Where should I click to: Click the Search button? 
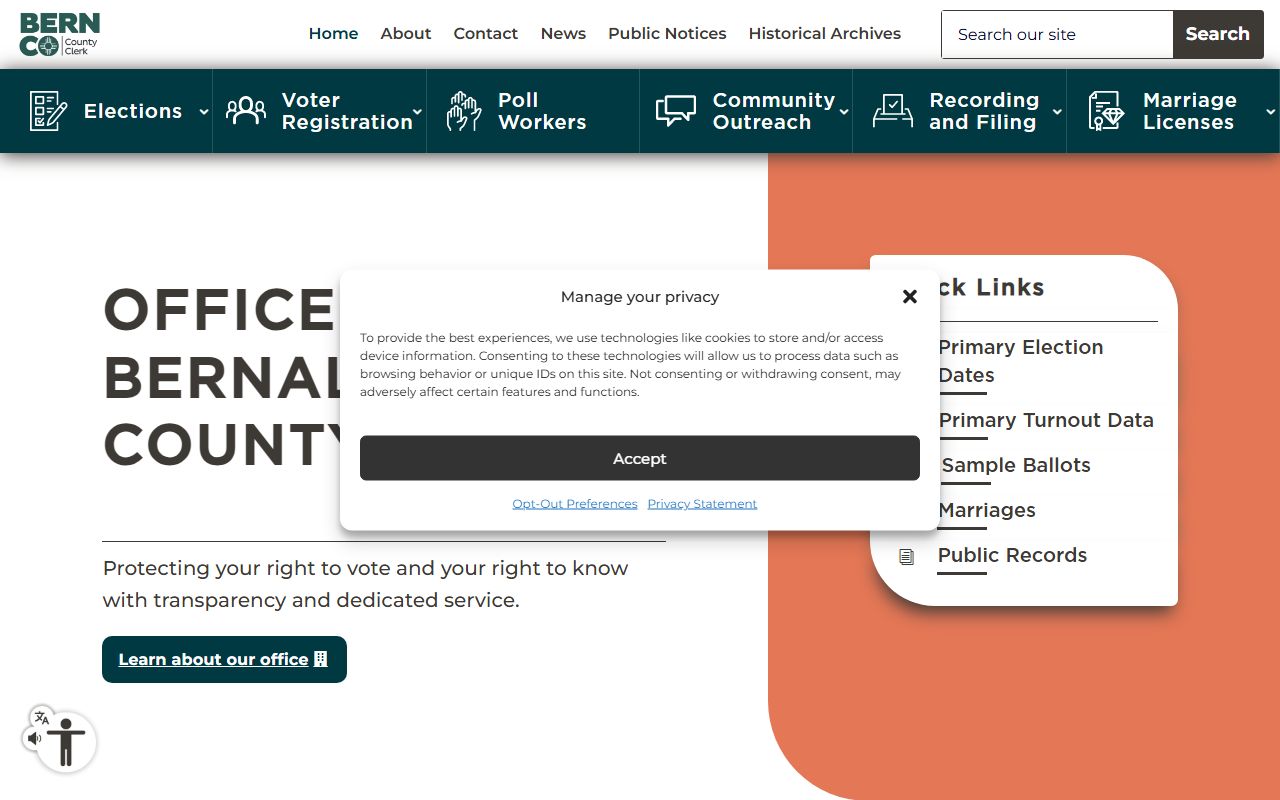1218,34
